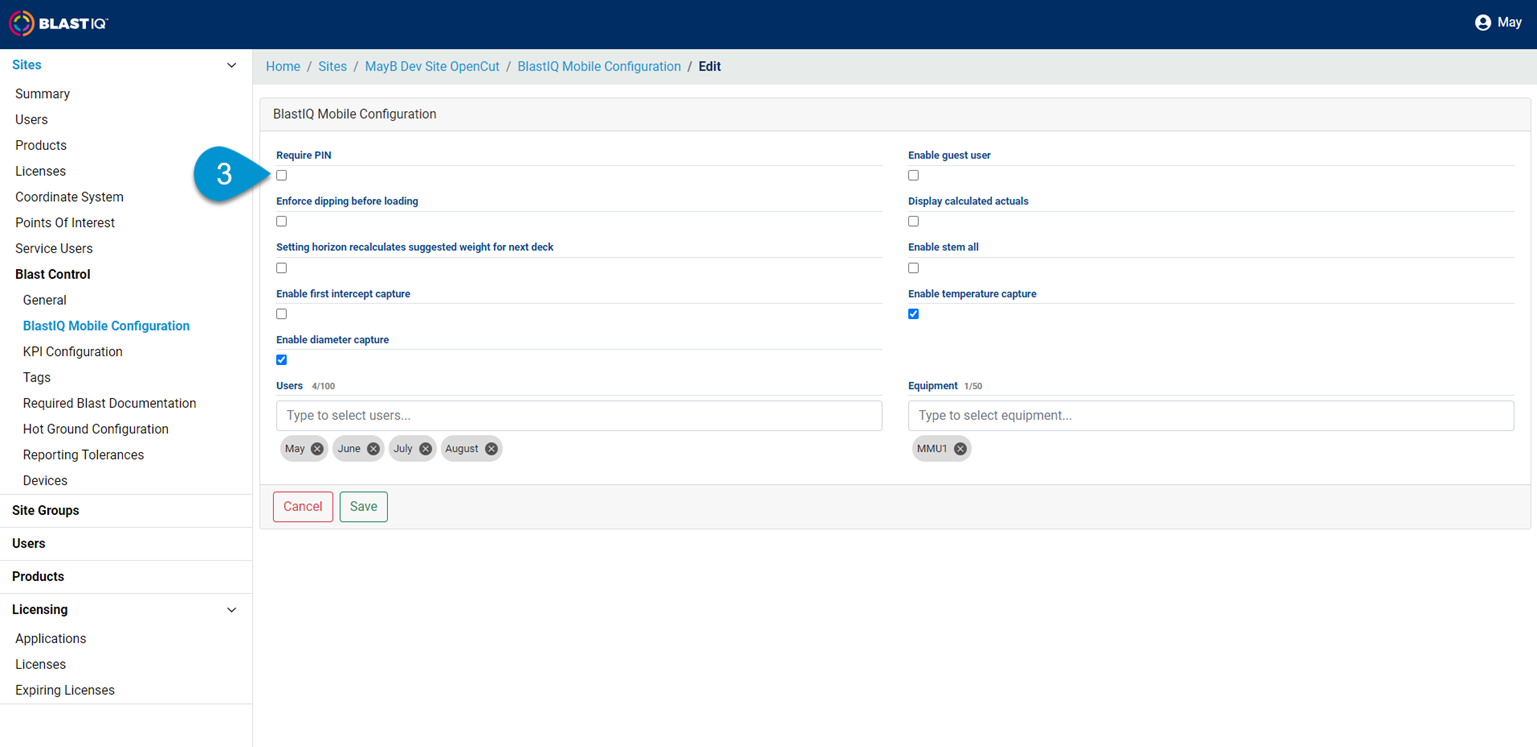The image size is (1537, 747).
Task: Open top-level Users section
Action: click(29, 543)
